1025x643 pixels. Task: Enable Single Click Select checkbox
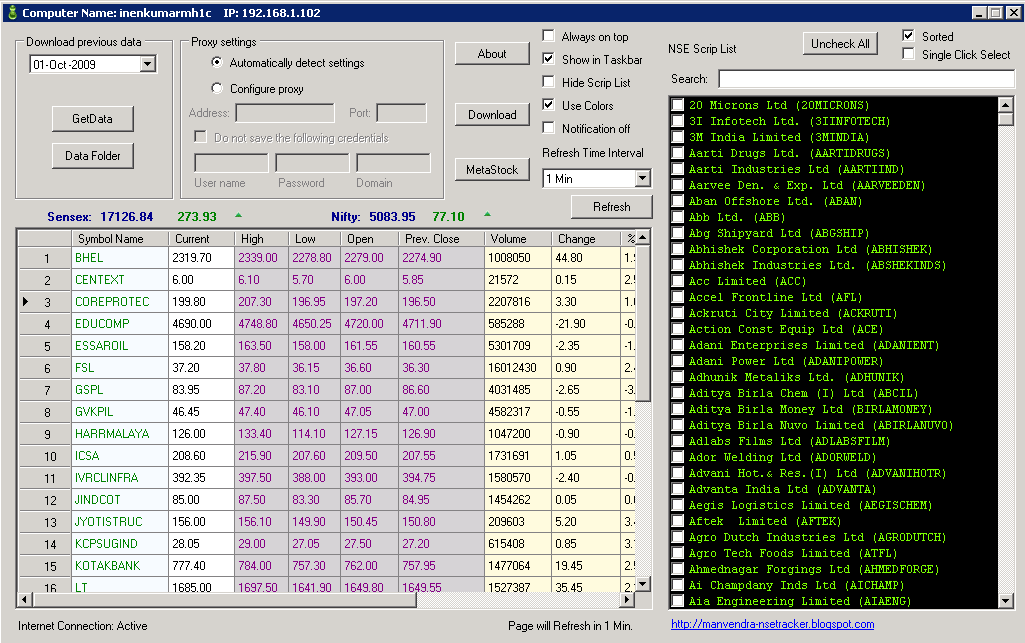click(x=908, y=54)
